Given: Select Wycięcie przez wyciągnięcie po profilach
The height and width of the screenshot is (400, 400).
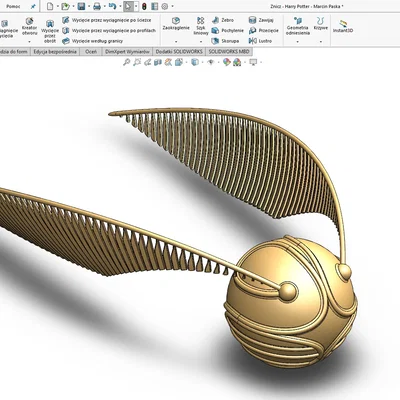Looking at the screenshot, I should 109,31.
